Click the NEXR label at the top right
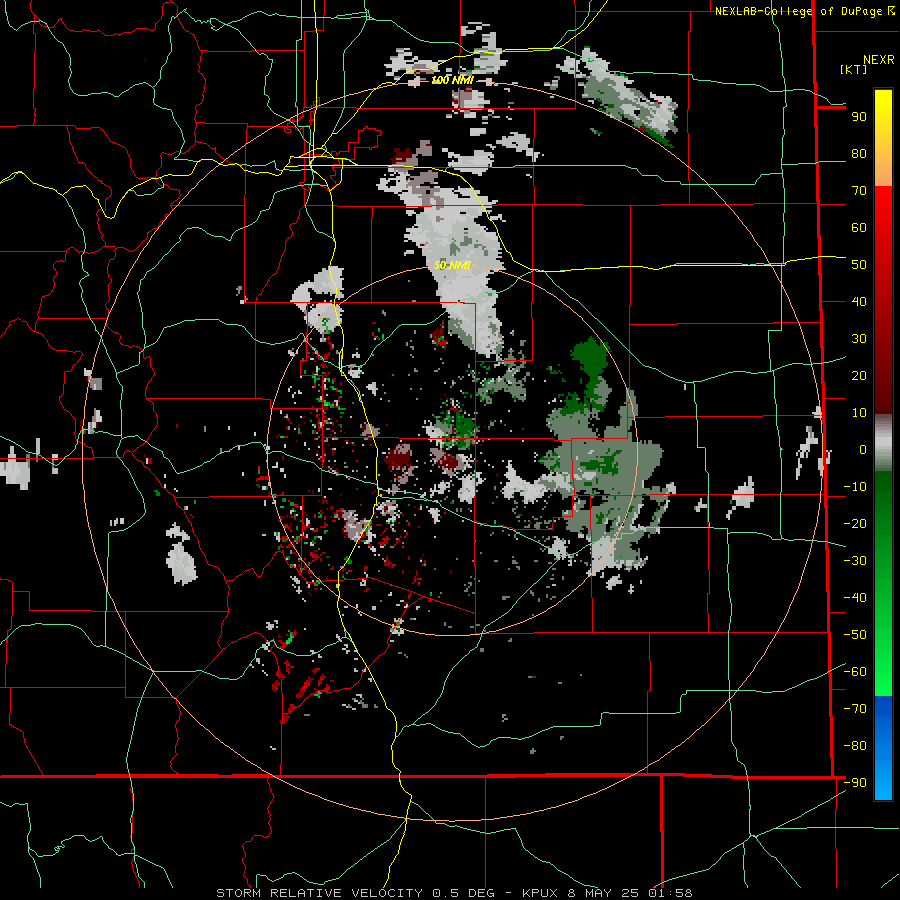The height and width of the screenshot is (900, 900). [879, 60]
